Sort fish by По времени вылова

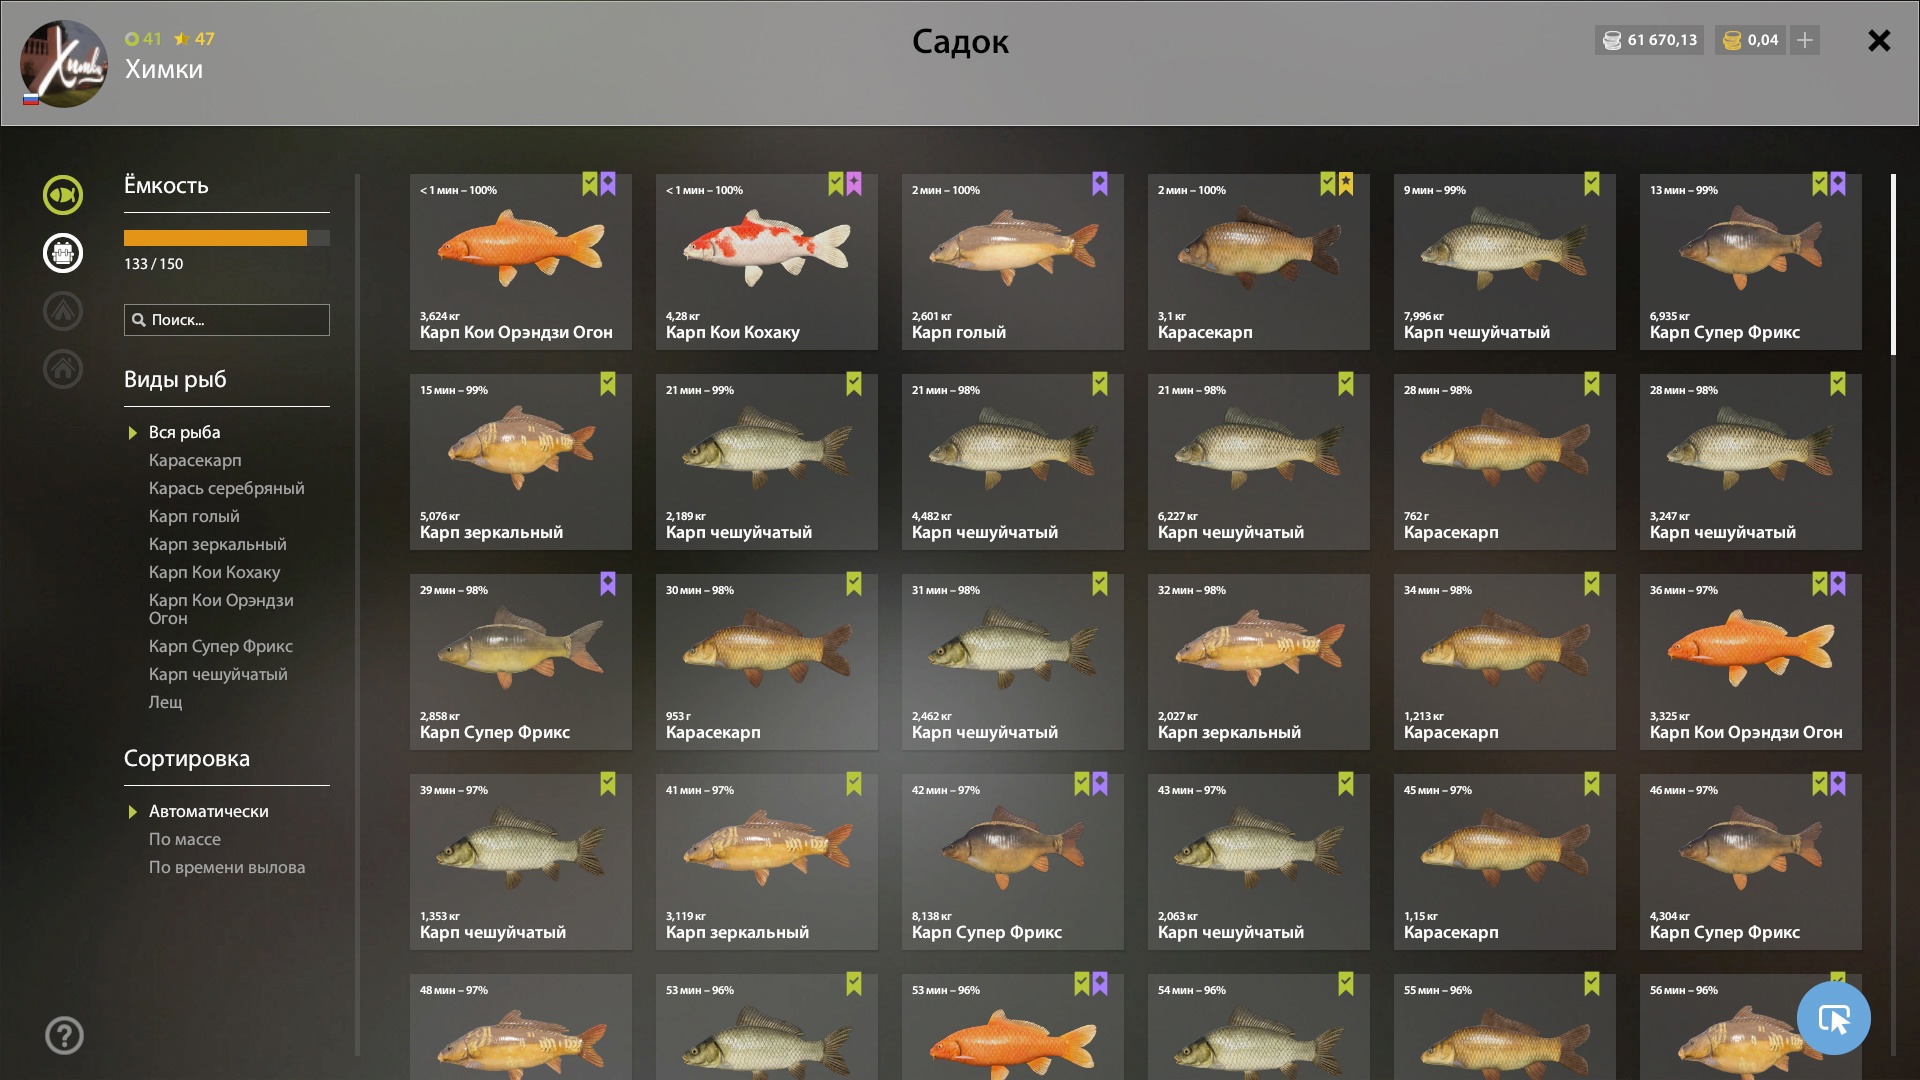[227, 867]
